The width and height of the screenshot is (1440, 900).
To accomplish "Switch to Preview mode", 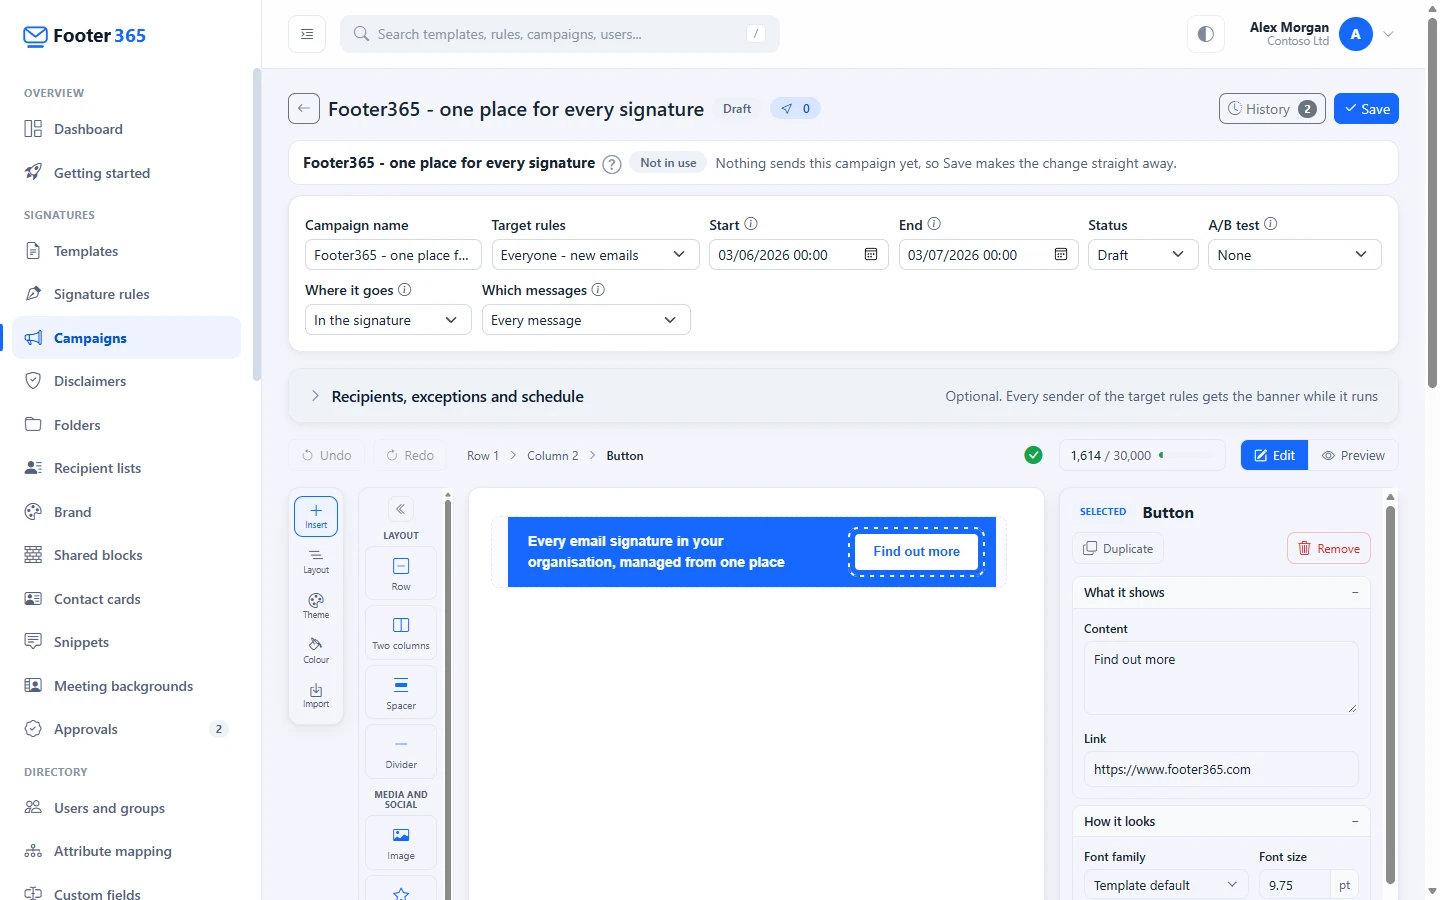I will pos(1353,455).
